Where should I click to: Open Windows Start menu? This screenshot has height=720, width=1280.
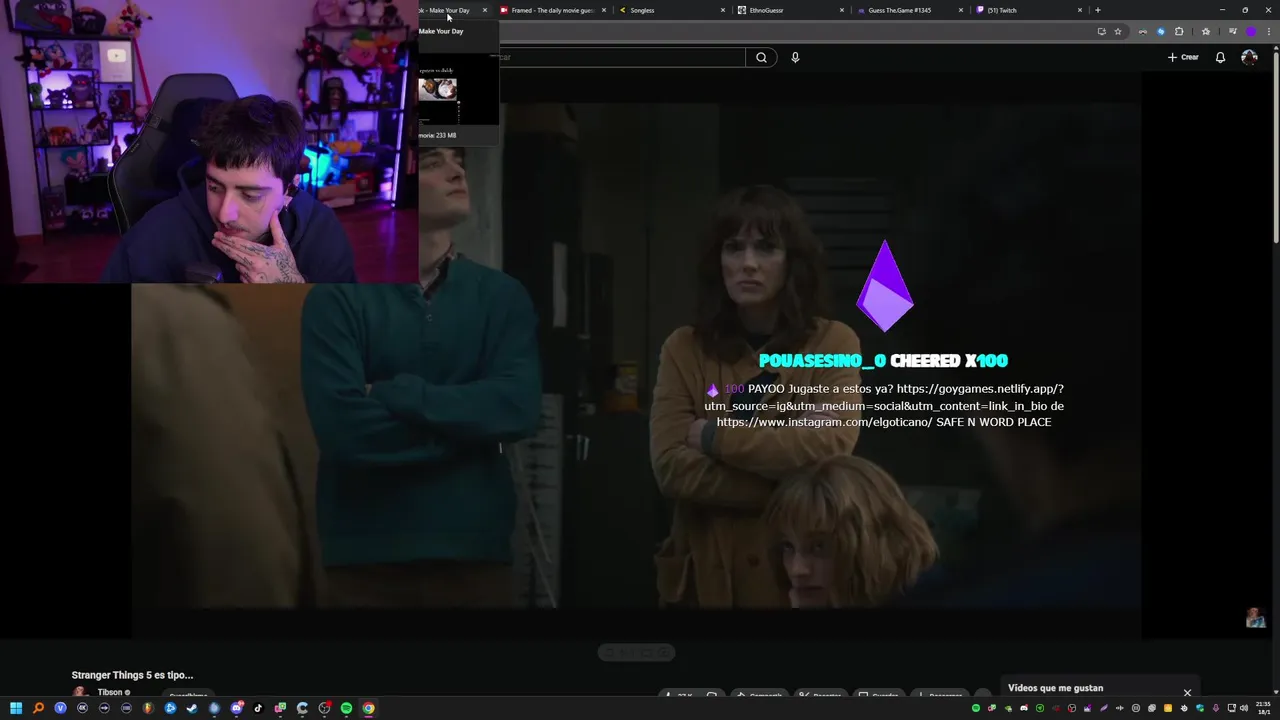(16, 708)
